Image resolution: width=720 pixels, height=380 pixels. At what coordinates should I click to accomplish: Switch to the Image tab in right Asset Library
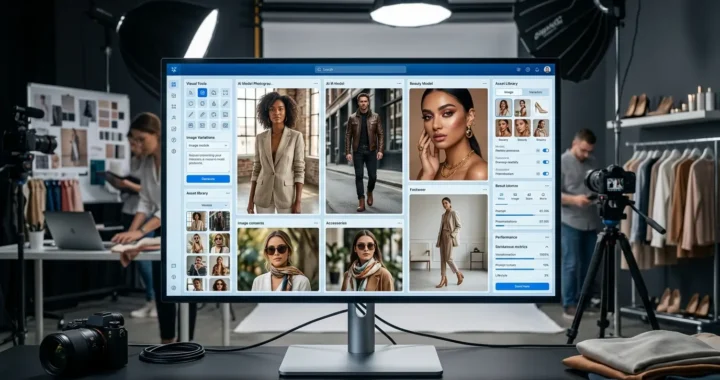[x=509, y=92]
